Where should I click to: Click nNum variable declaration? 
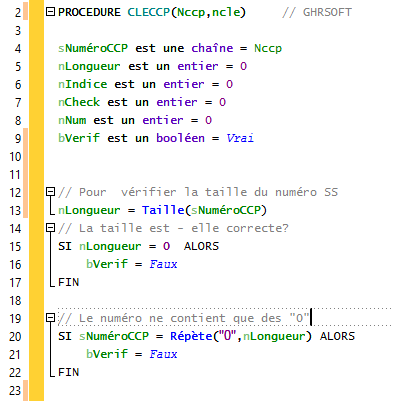72,120
